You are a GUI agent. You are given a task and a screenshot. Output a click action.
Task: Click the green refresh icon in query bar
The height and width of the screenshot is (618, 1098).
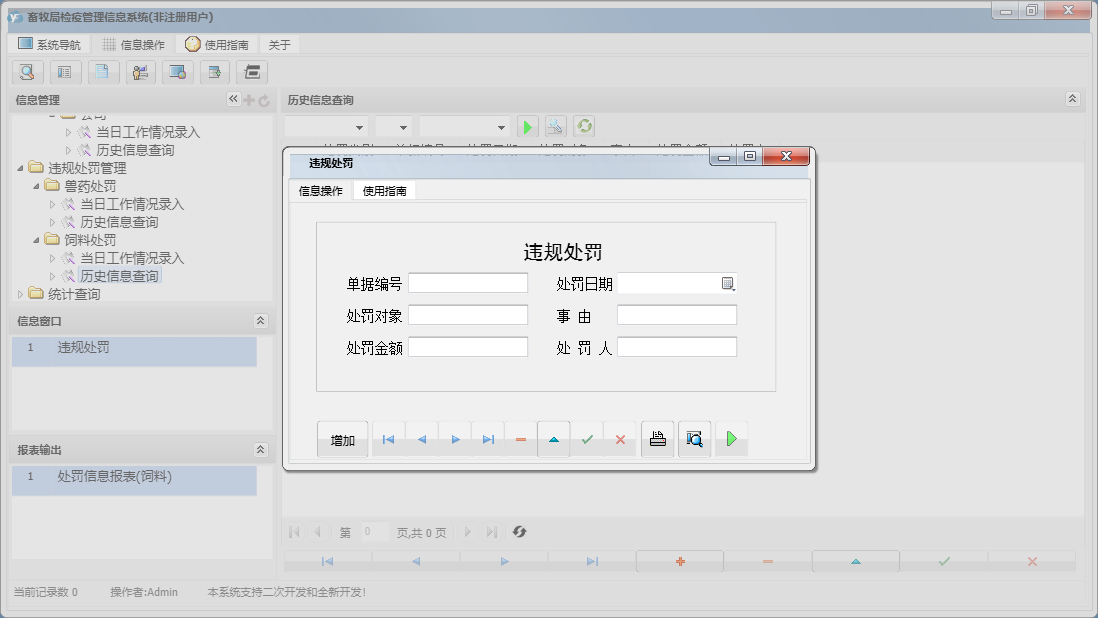pyautogui.click(x=584, y=127)
